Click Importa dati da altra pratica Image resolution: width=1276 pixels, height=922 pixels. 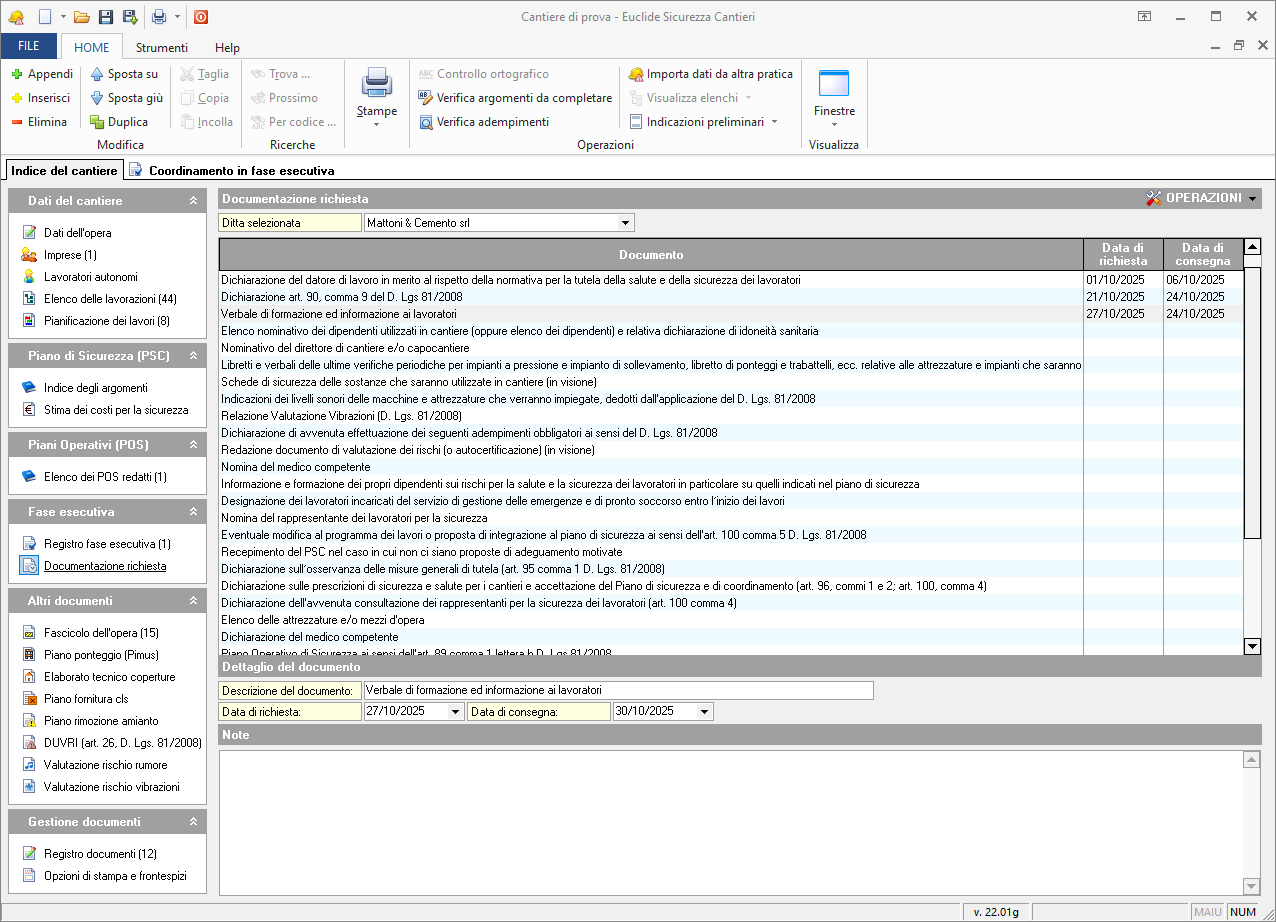(x=719, y=74)
